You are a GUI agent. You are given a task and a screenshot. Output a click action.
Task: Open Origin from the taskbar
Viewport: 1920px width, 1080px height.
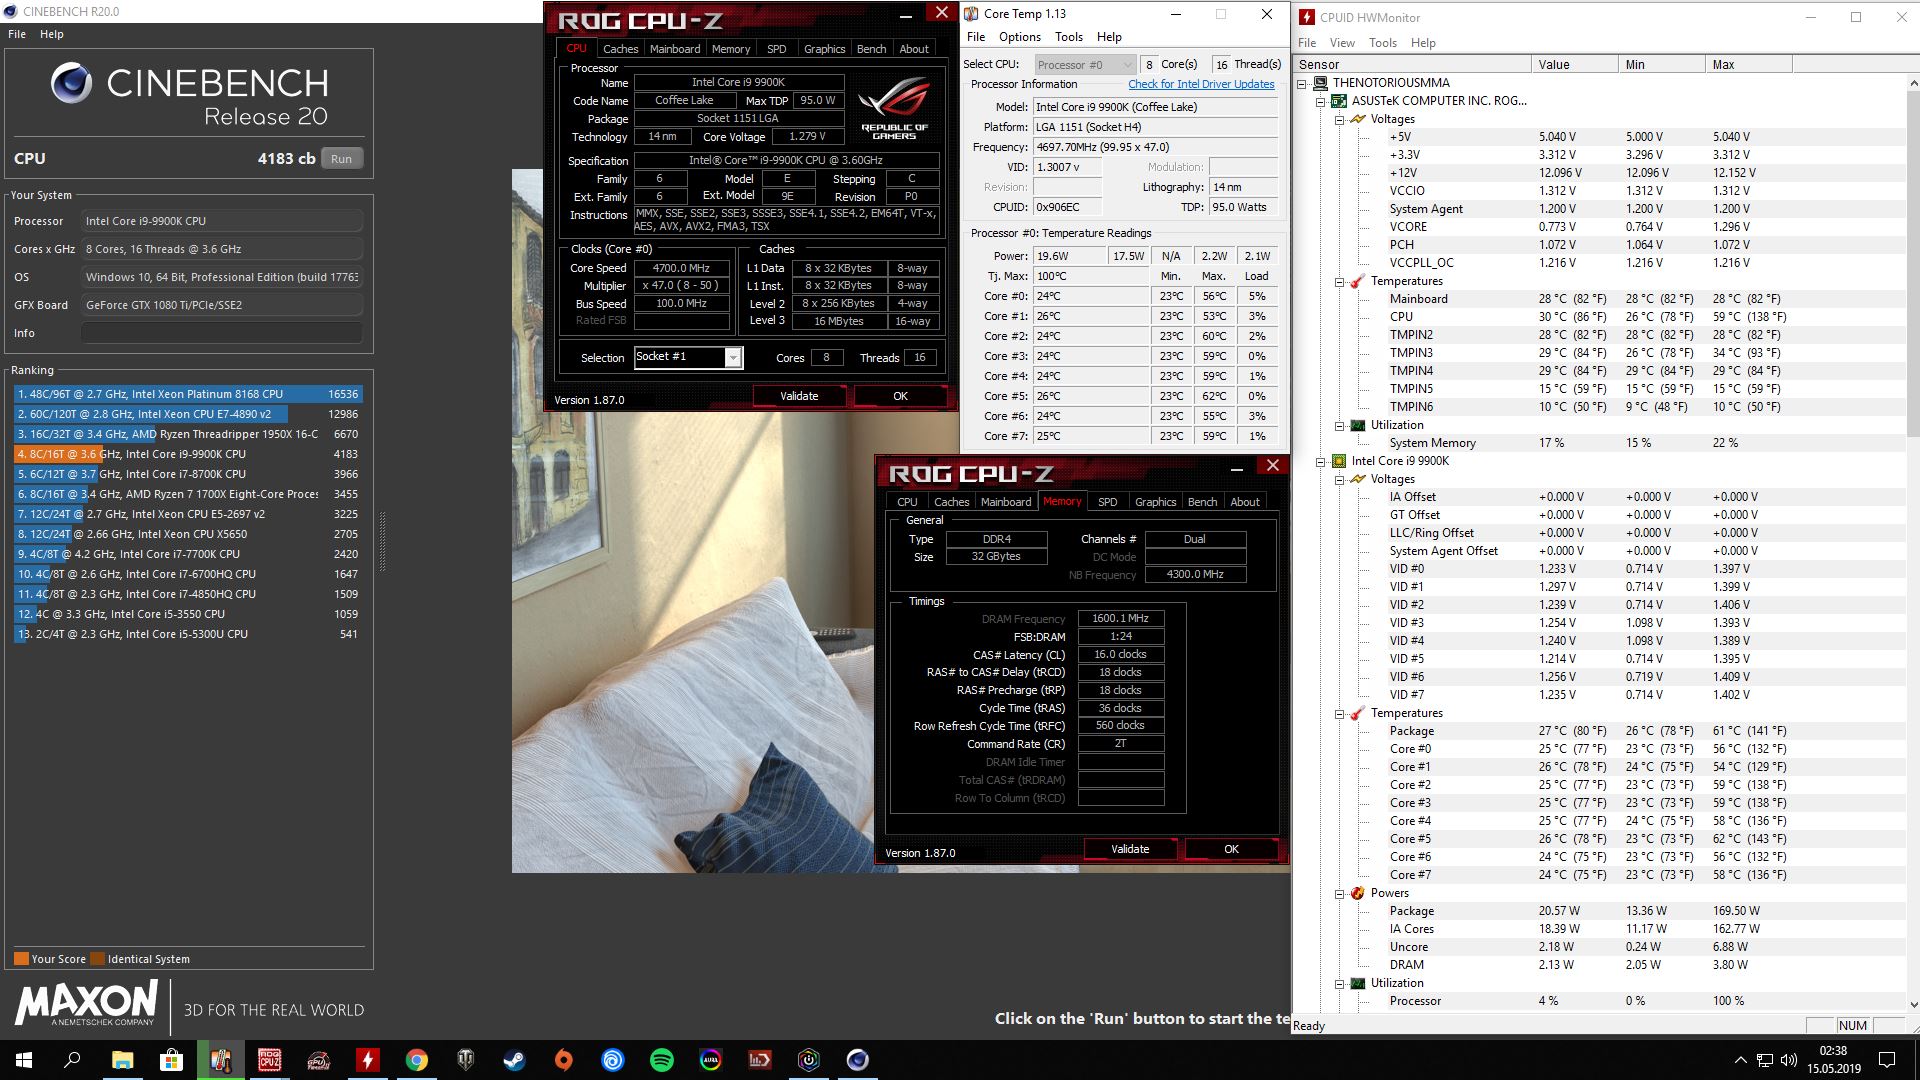pos(564,1060)
